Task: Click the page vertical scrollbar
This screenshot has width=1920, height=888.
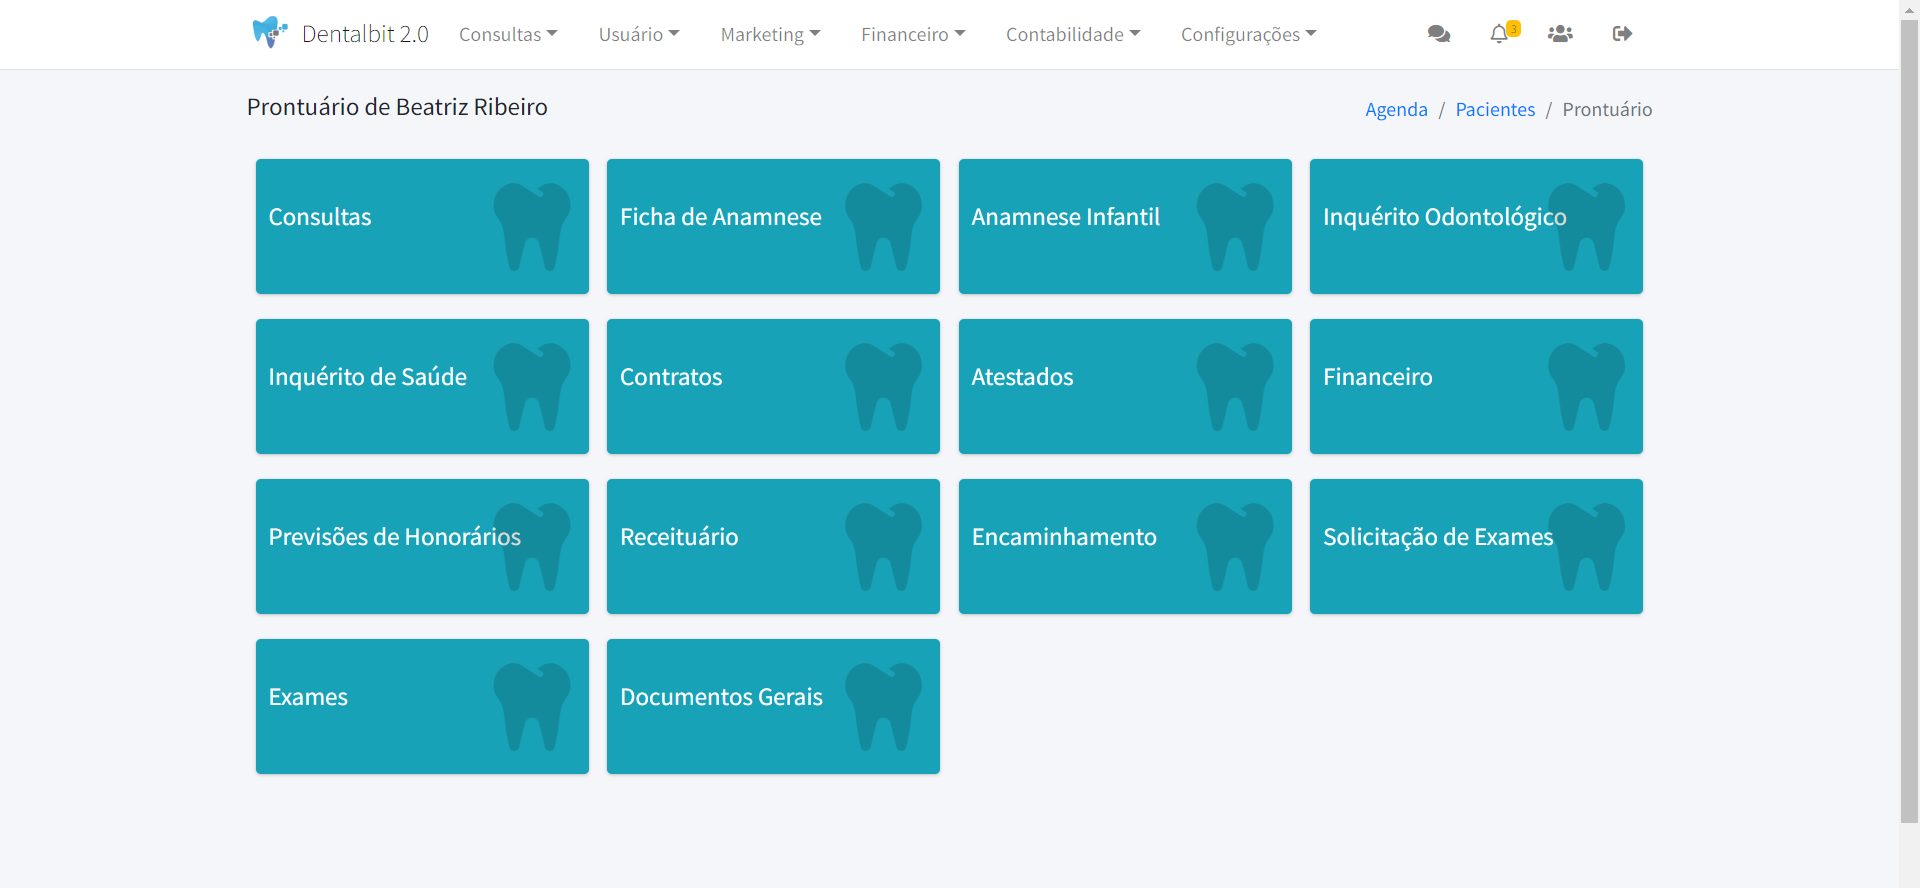Action: point(1910,420)
